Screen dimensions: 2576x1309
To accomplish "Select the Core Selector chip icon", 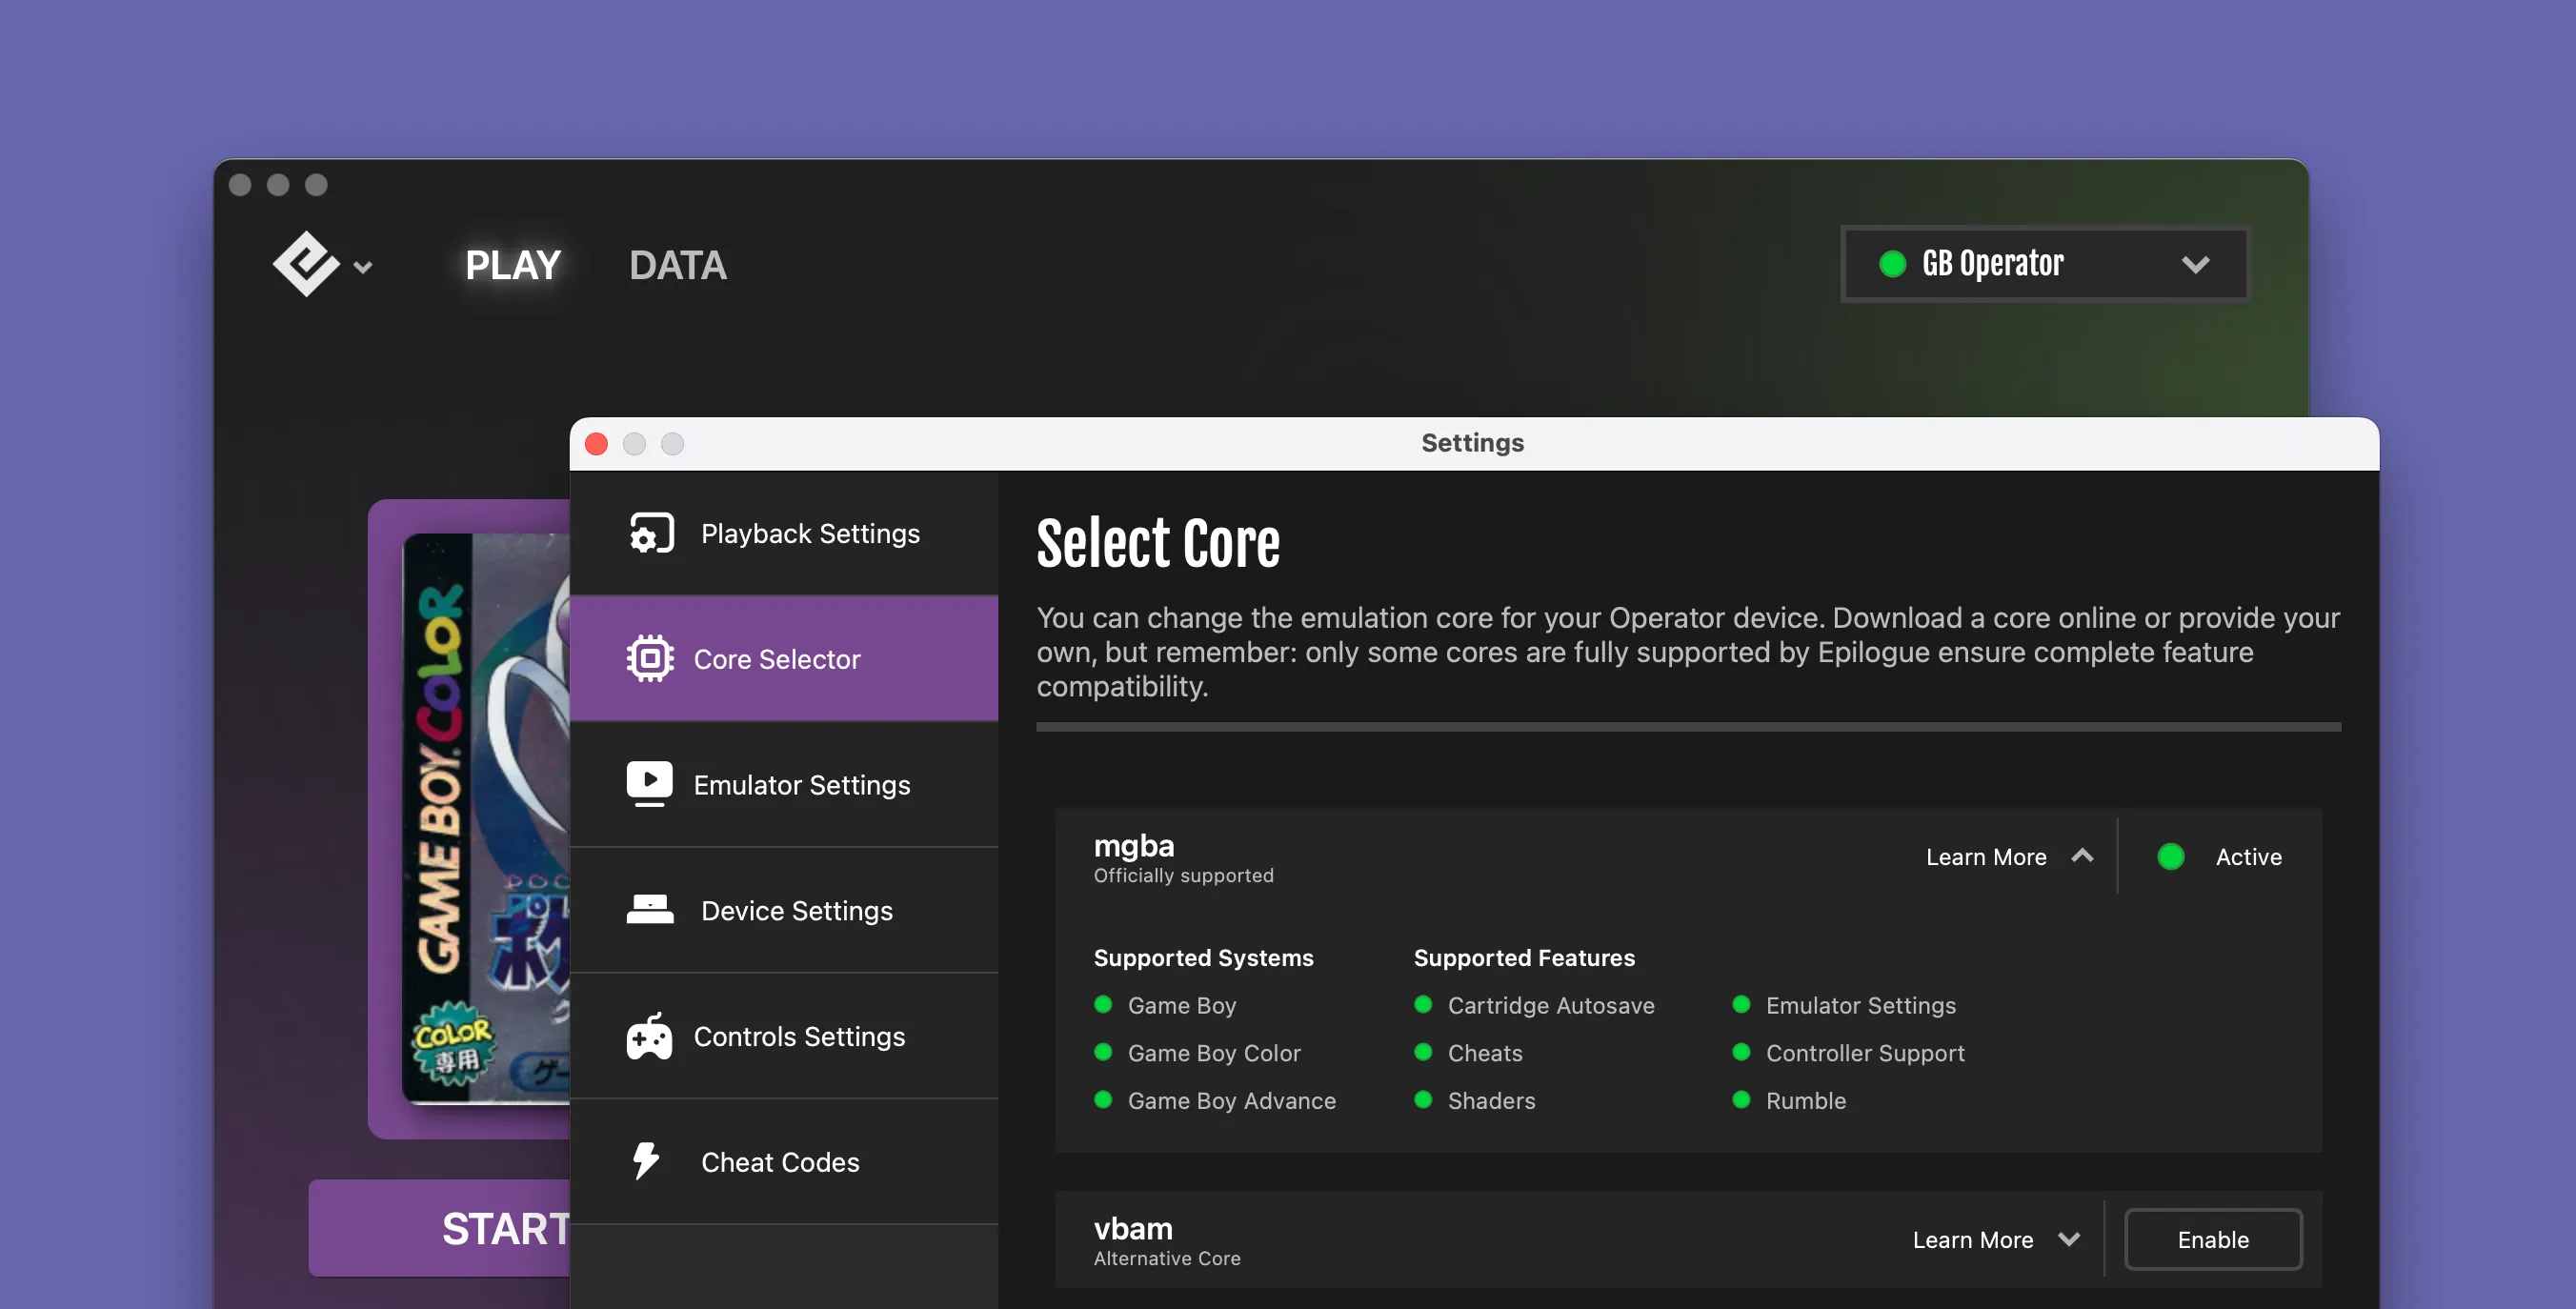I will [649, 658].
